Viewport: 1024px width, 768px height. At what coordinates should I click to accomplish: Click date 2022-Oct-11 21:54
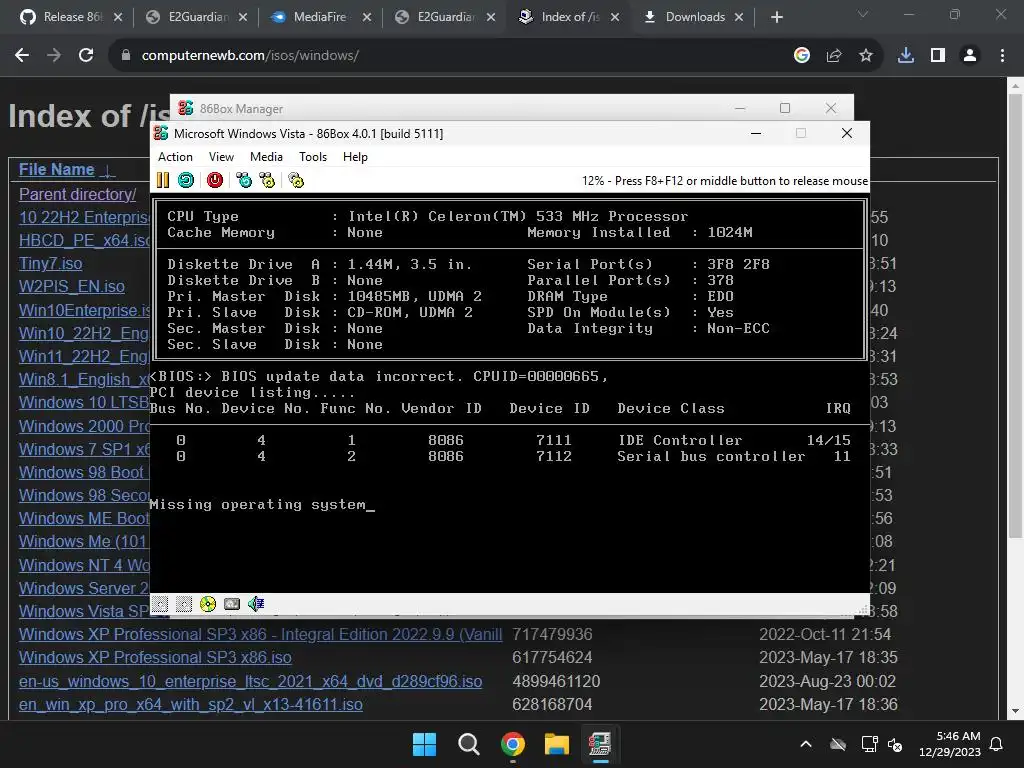click(x=825, y=634)
